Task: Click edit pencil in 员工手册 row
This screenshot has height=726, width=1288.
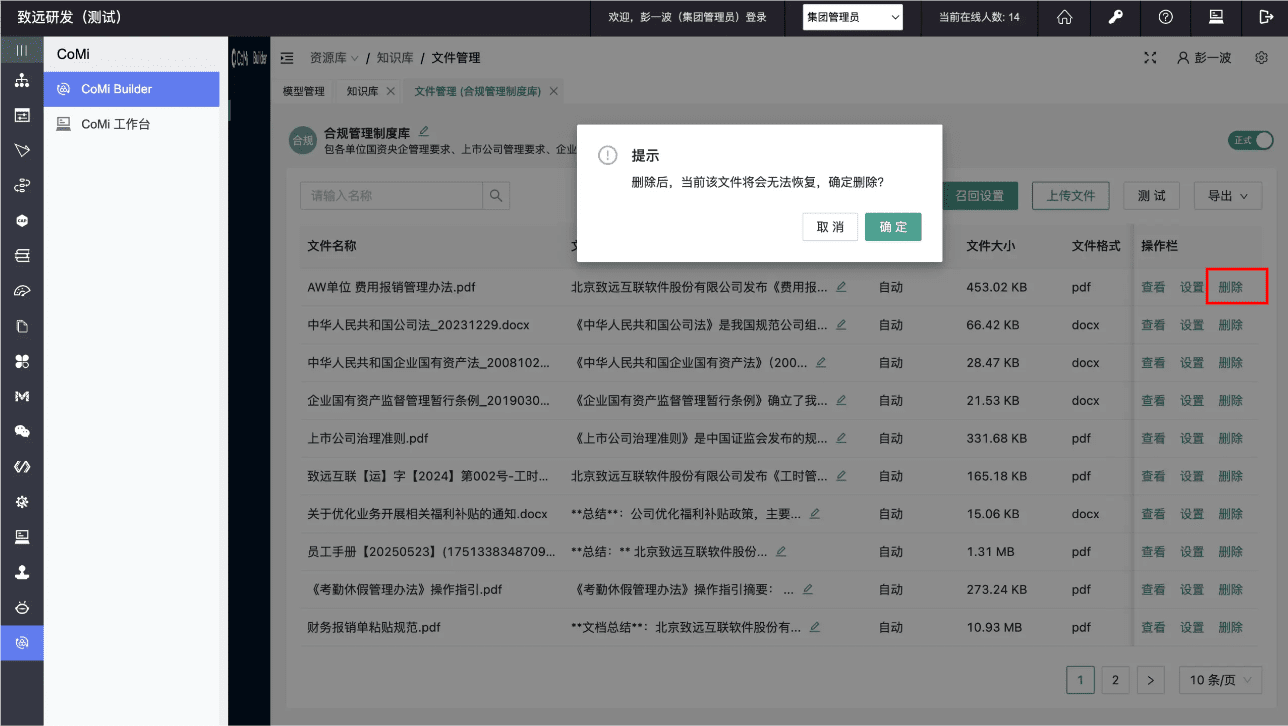Action: (x=781, y=551)
